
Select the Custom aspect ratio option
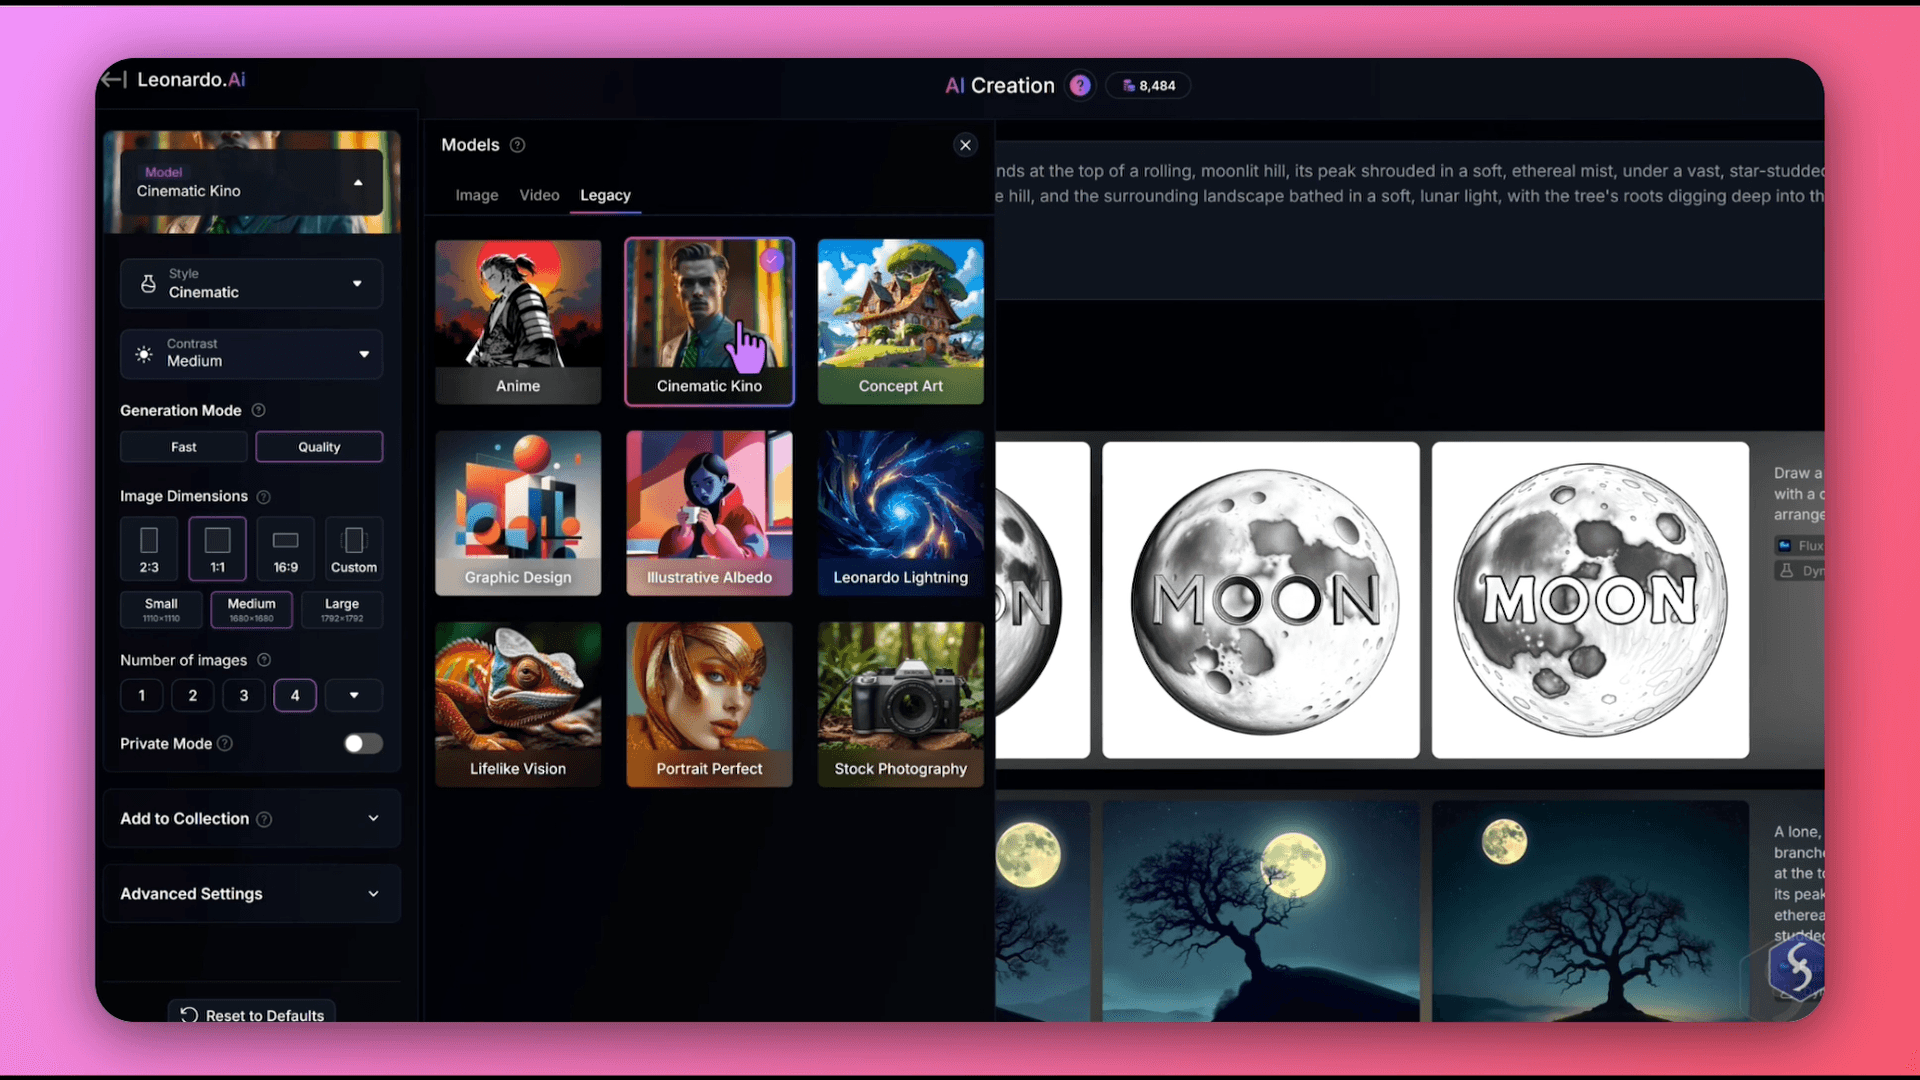click(x=354, y=549)
